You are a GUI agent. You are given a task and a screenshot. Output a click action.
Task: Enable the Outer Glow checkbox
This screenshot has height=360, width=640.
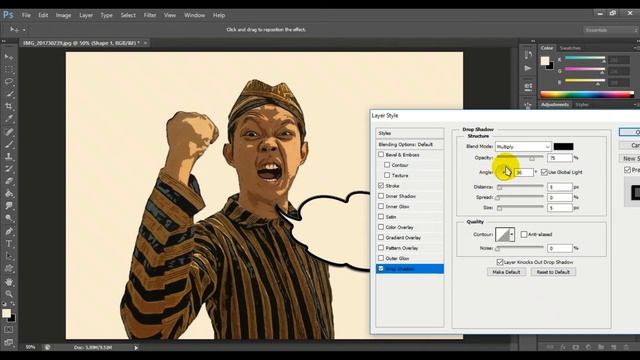(381, 258)
